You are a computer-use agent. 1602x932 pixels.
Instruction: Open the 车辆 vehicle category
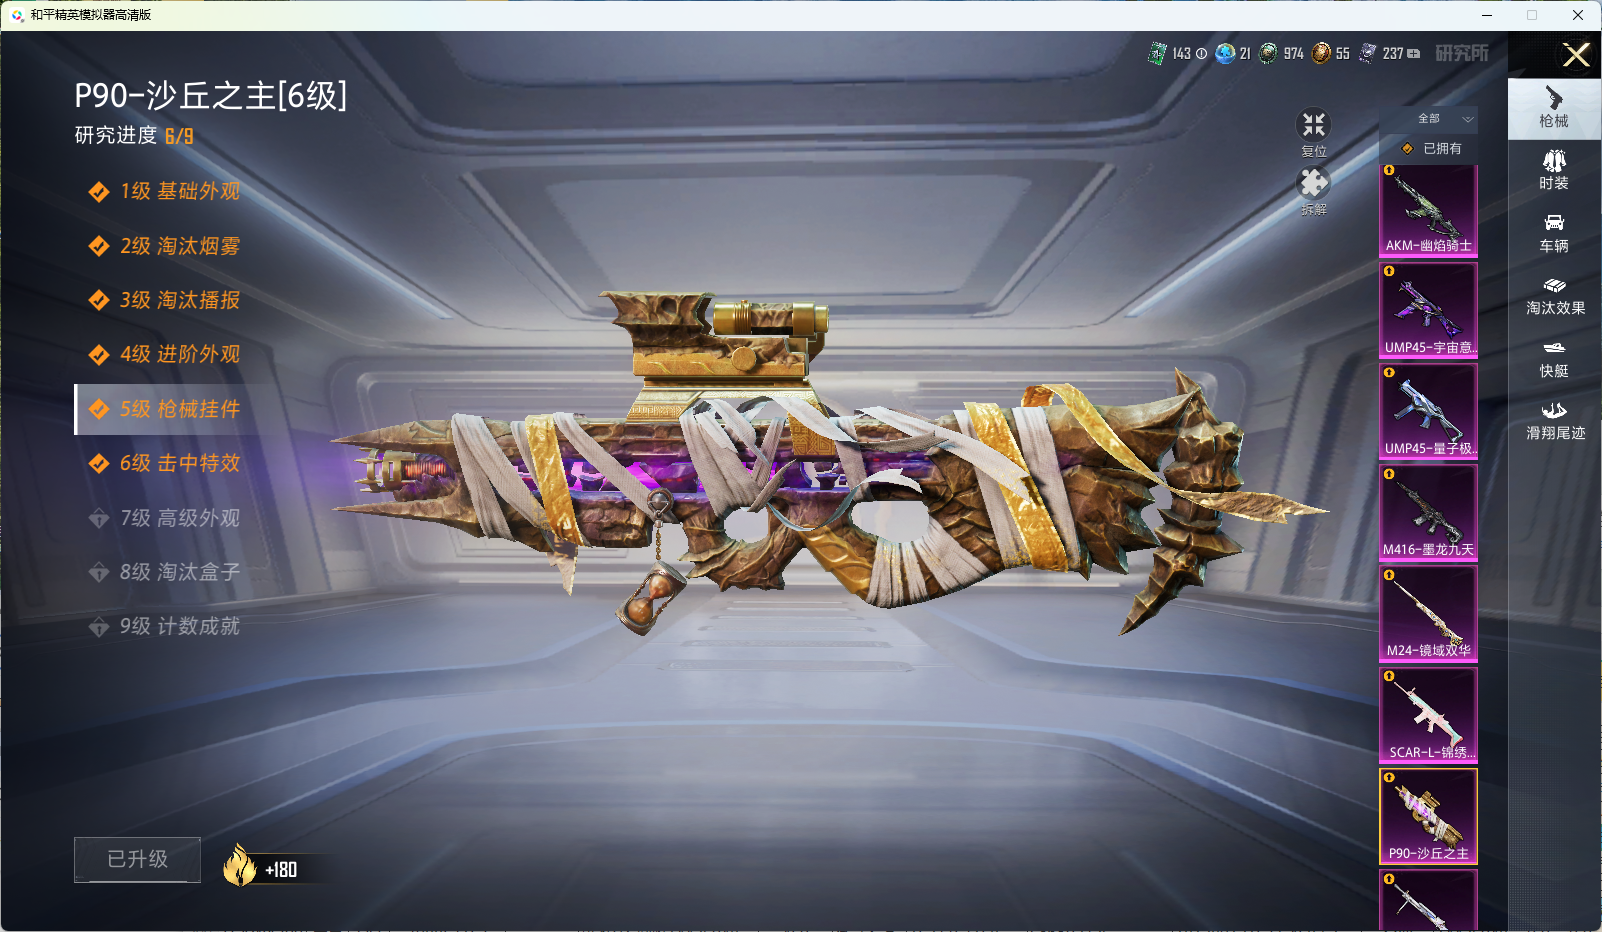coord(1553,233)
